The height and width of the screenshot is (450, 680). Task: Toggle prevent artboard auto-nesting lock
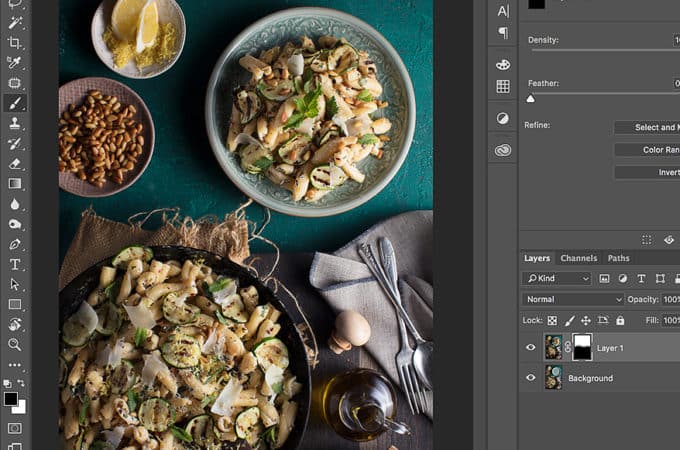pyautogui.click(x=603, y=320)
